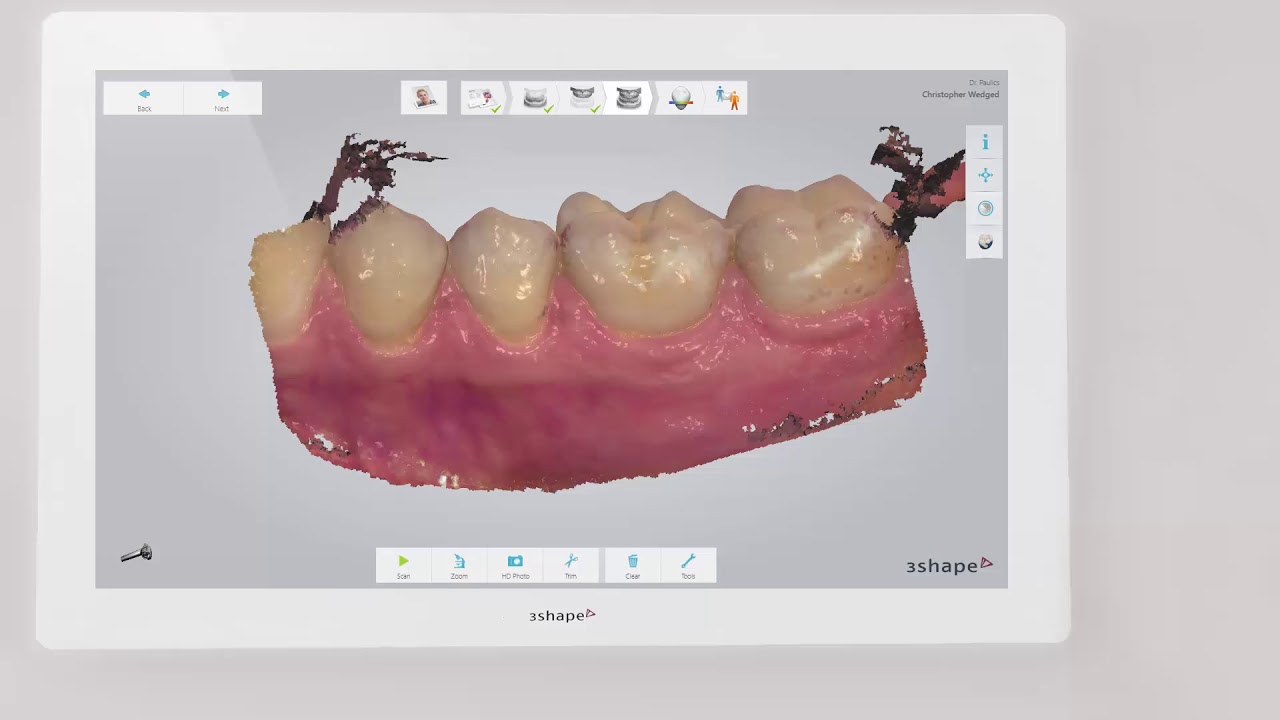Open the send-to-lab workflow step
1280x720 pixels.
pos(727,98)
